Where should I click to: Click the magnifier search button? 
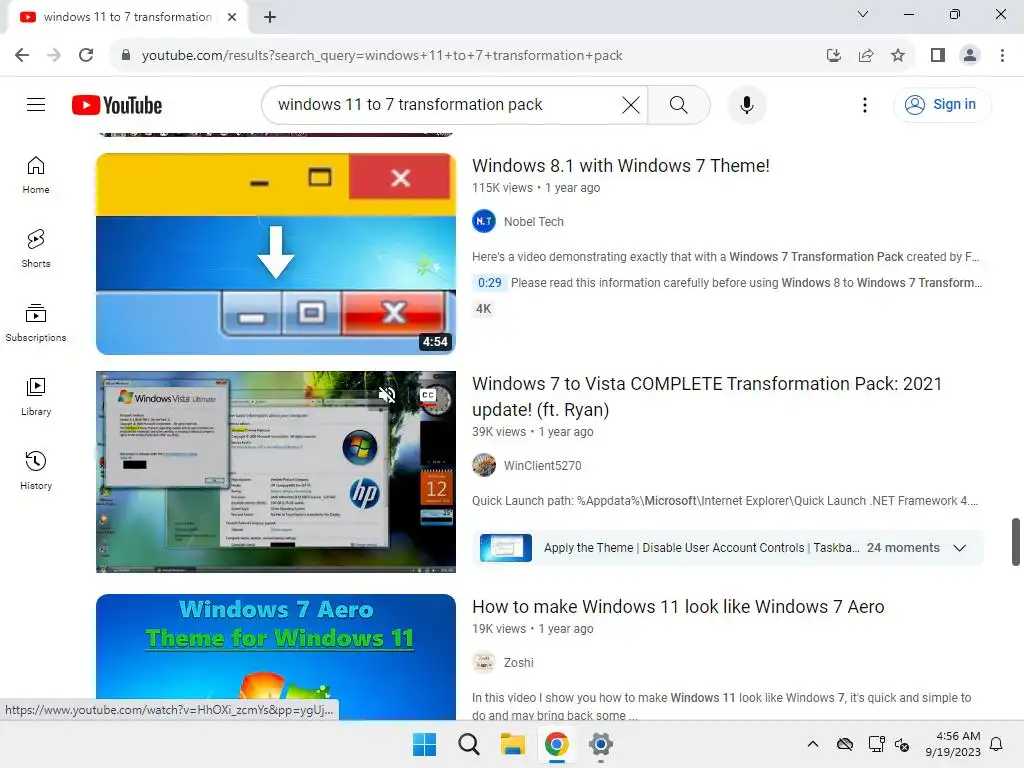click(679, 104)
